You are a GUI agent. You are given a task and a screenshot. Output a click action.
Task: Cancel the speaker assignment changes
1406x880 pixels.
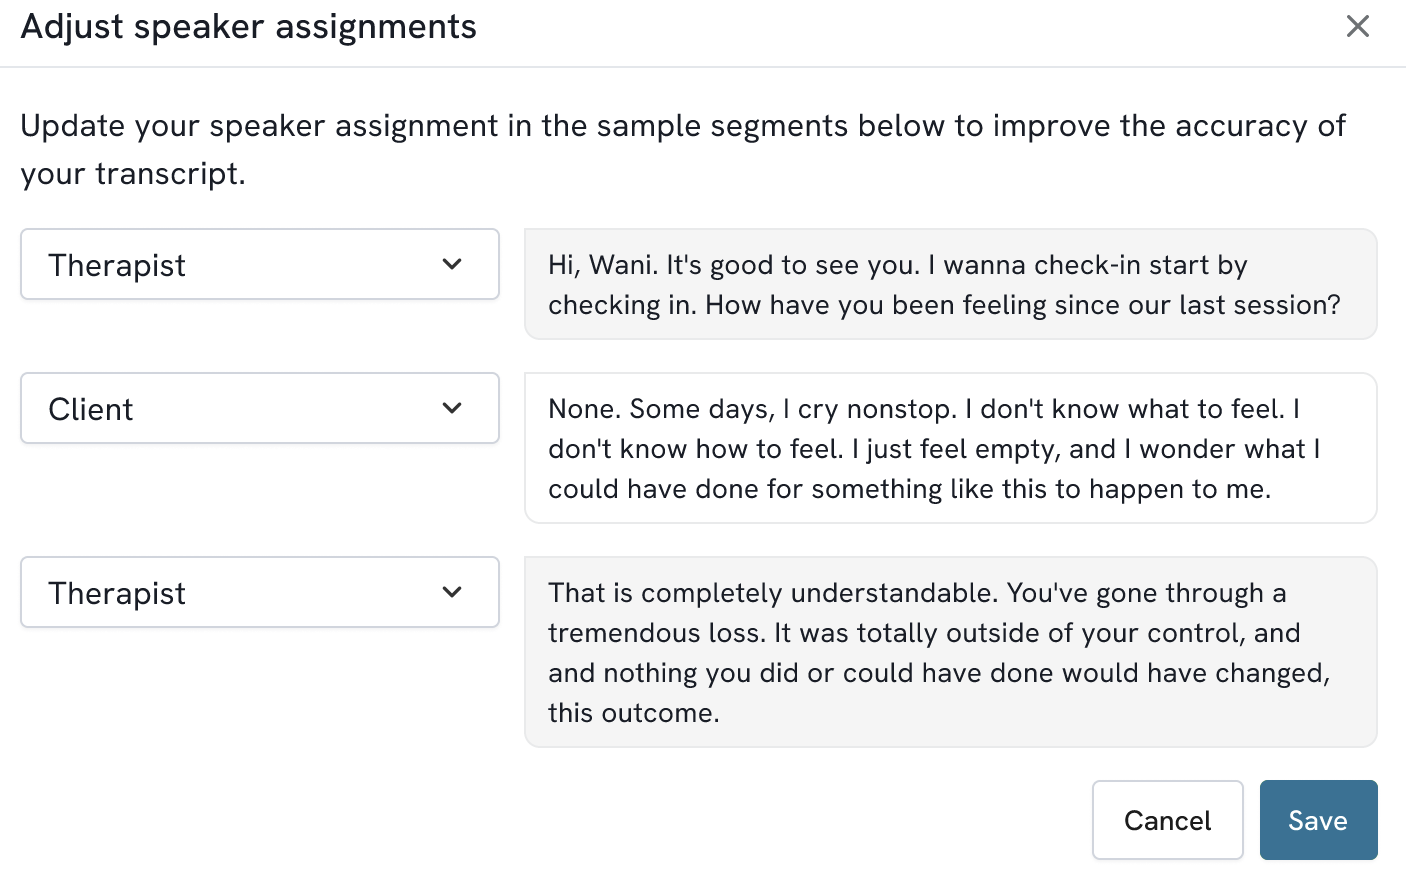click(x=1167, y=820)
